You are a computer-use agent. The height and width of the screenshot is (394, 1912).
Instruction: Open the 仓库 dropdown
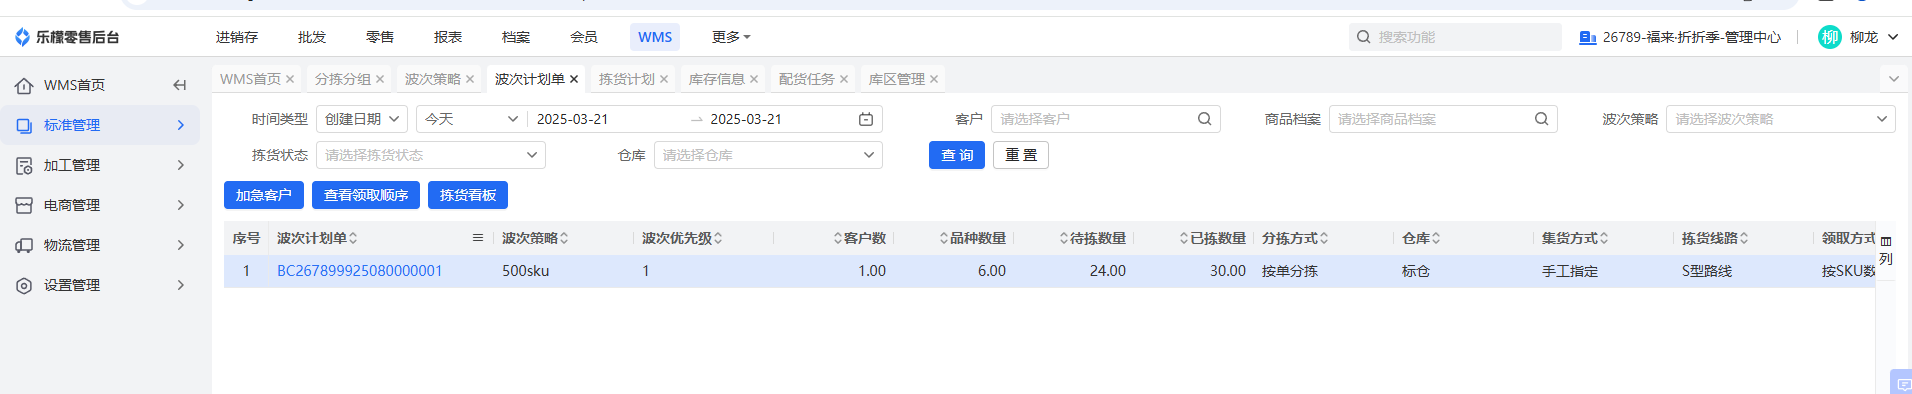[x=768, y=155]
